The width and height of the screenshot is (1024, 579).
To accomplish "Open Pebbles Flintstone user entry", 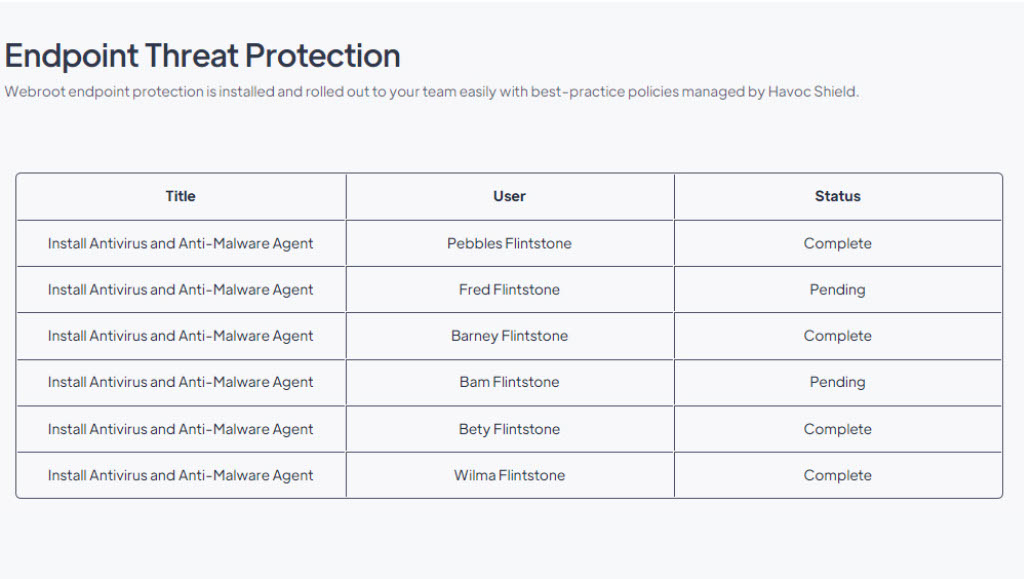I will (x=509, y=243).
